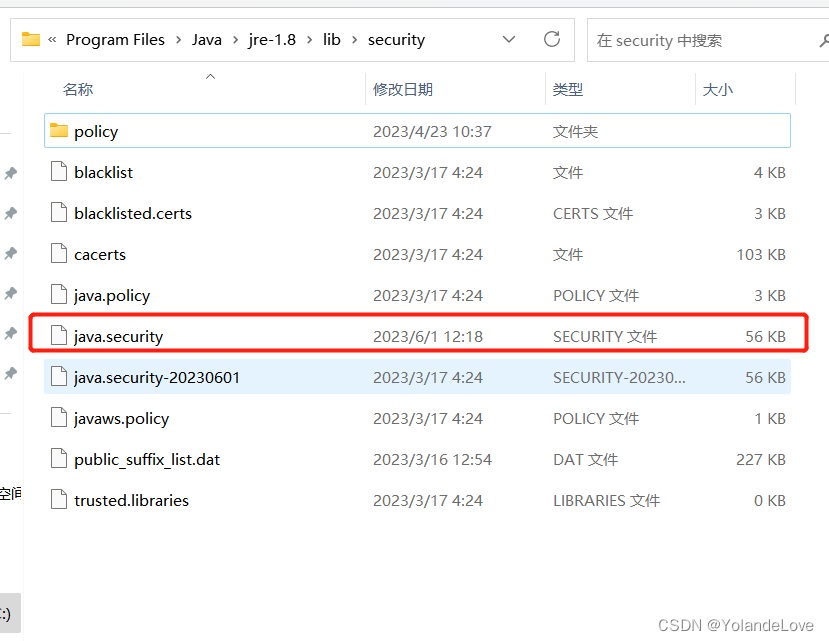
Task: Click the SECURITY-20230... type cell
Action: coord(619,378)
